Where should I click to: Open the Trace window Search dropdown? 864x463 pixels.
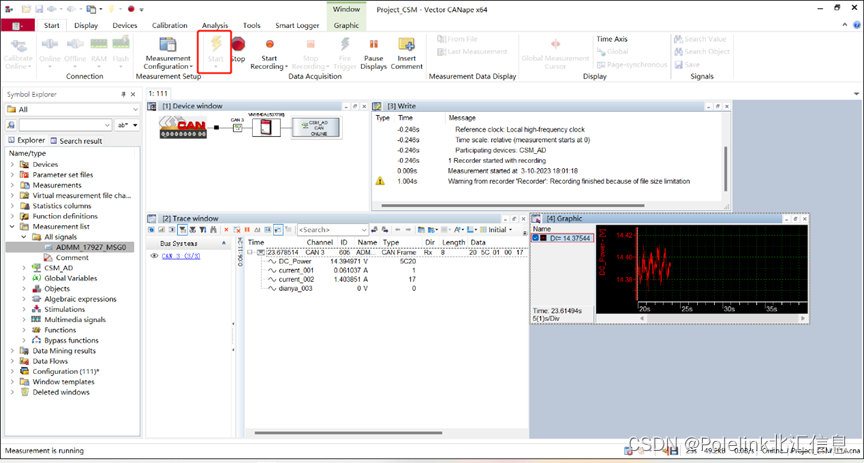364,229
